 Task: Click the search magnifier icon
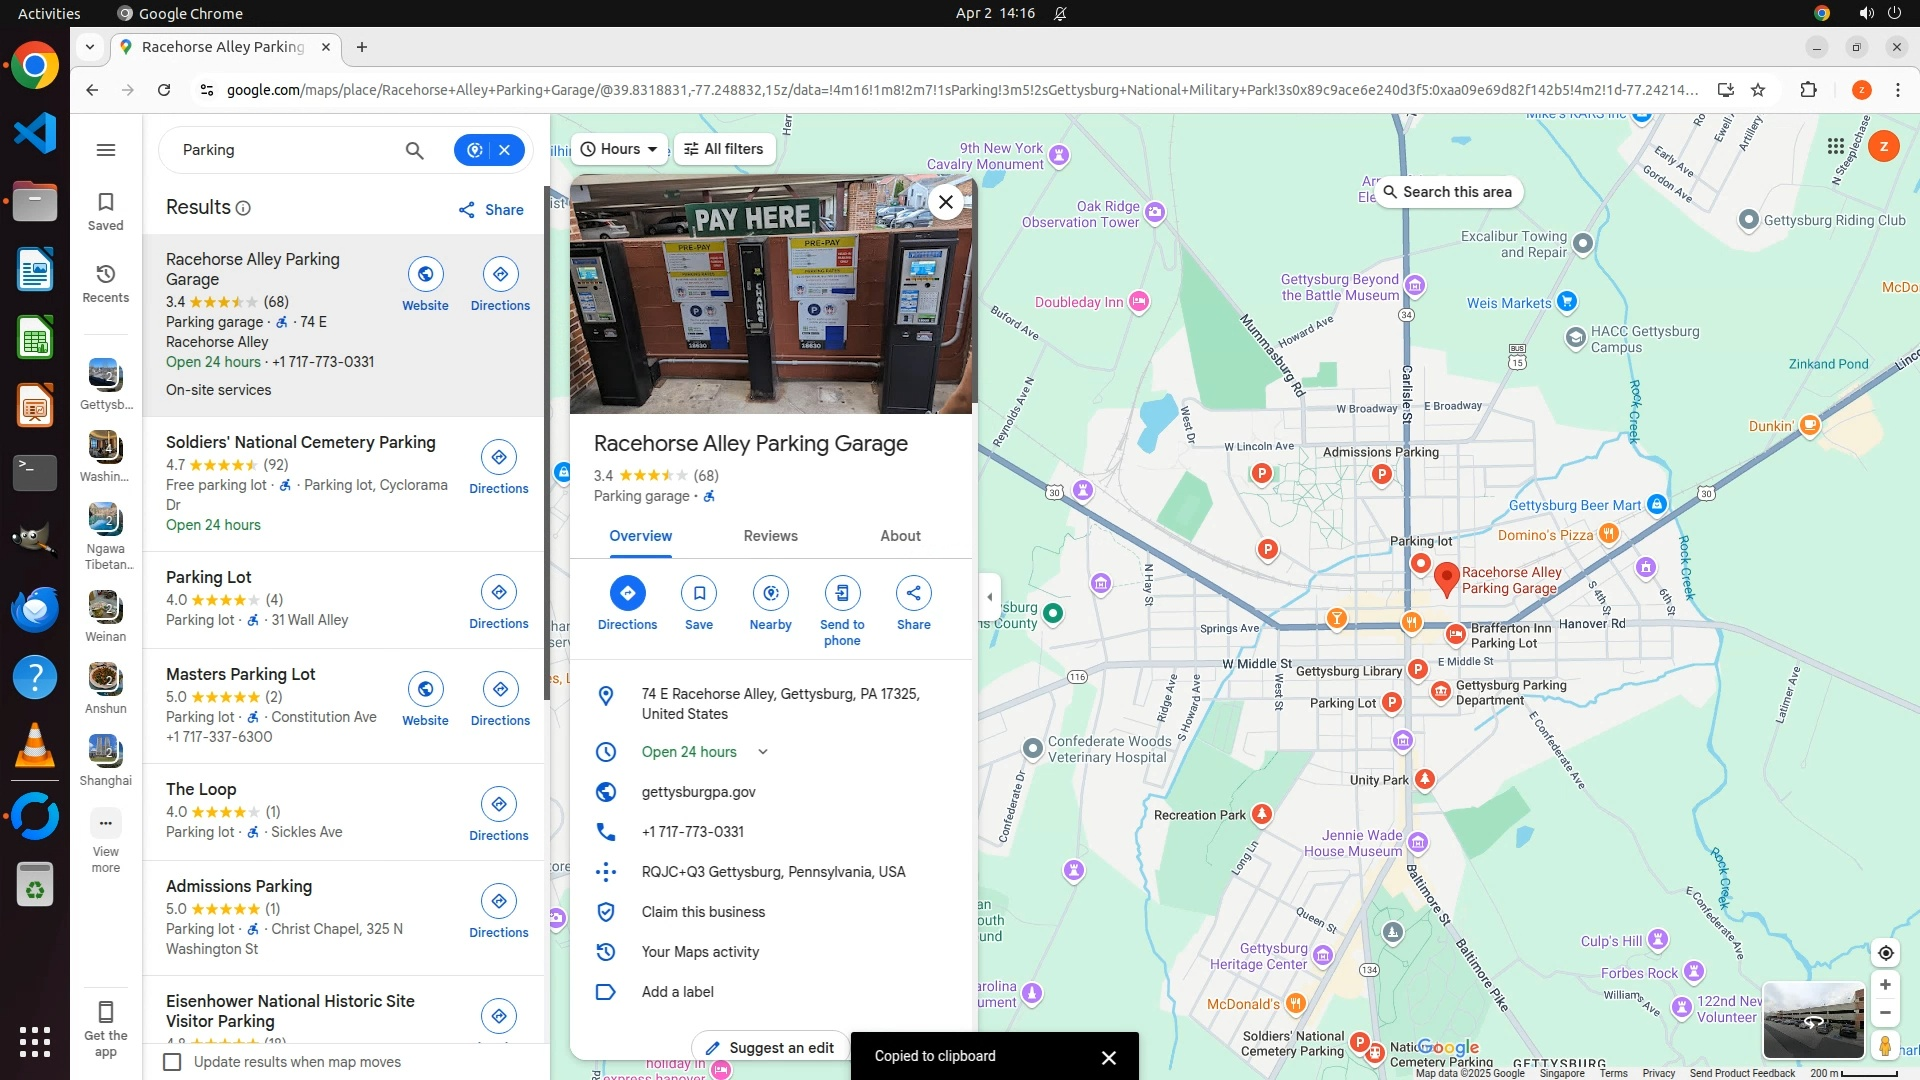coord(414,150)
